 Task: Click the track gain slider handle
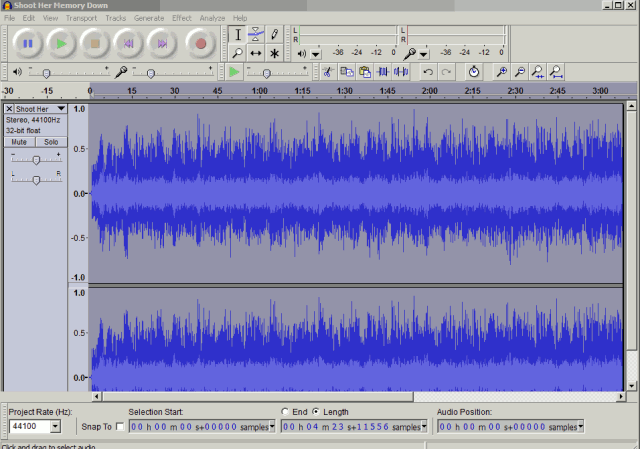[36, 160]
